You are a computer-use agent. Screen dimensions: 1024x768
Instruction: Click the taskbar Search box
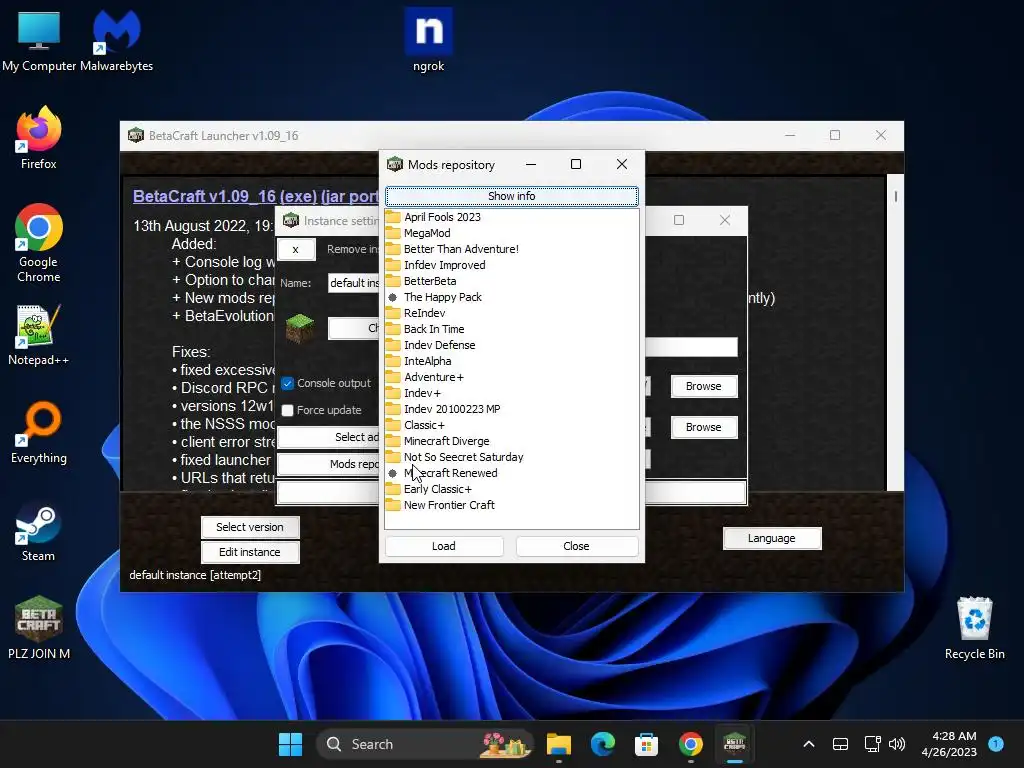[424, 744]
